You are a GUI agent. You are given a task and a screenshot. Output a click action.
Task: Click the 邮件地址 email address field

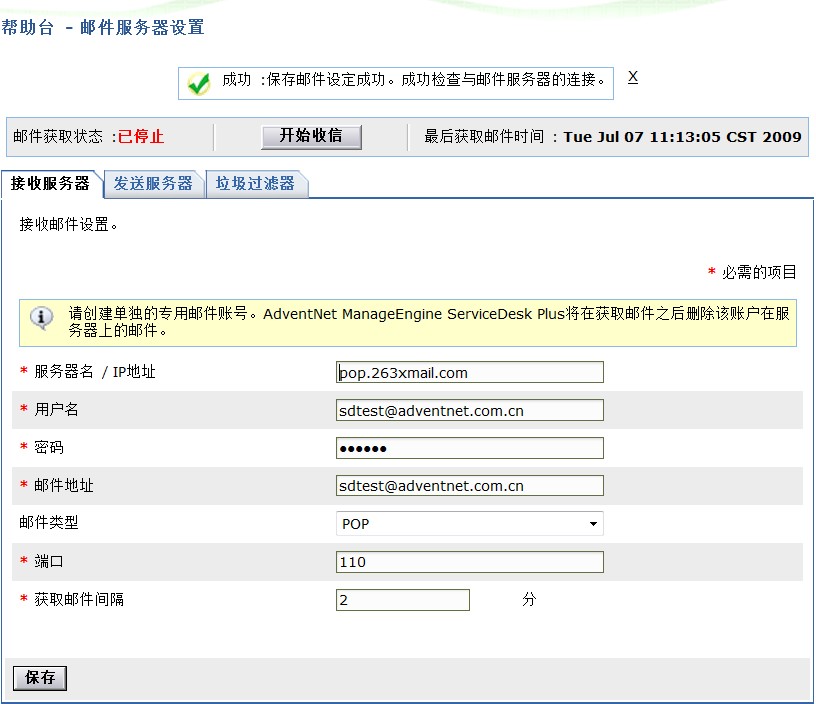pos(470,485)
